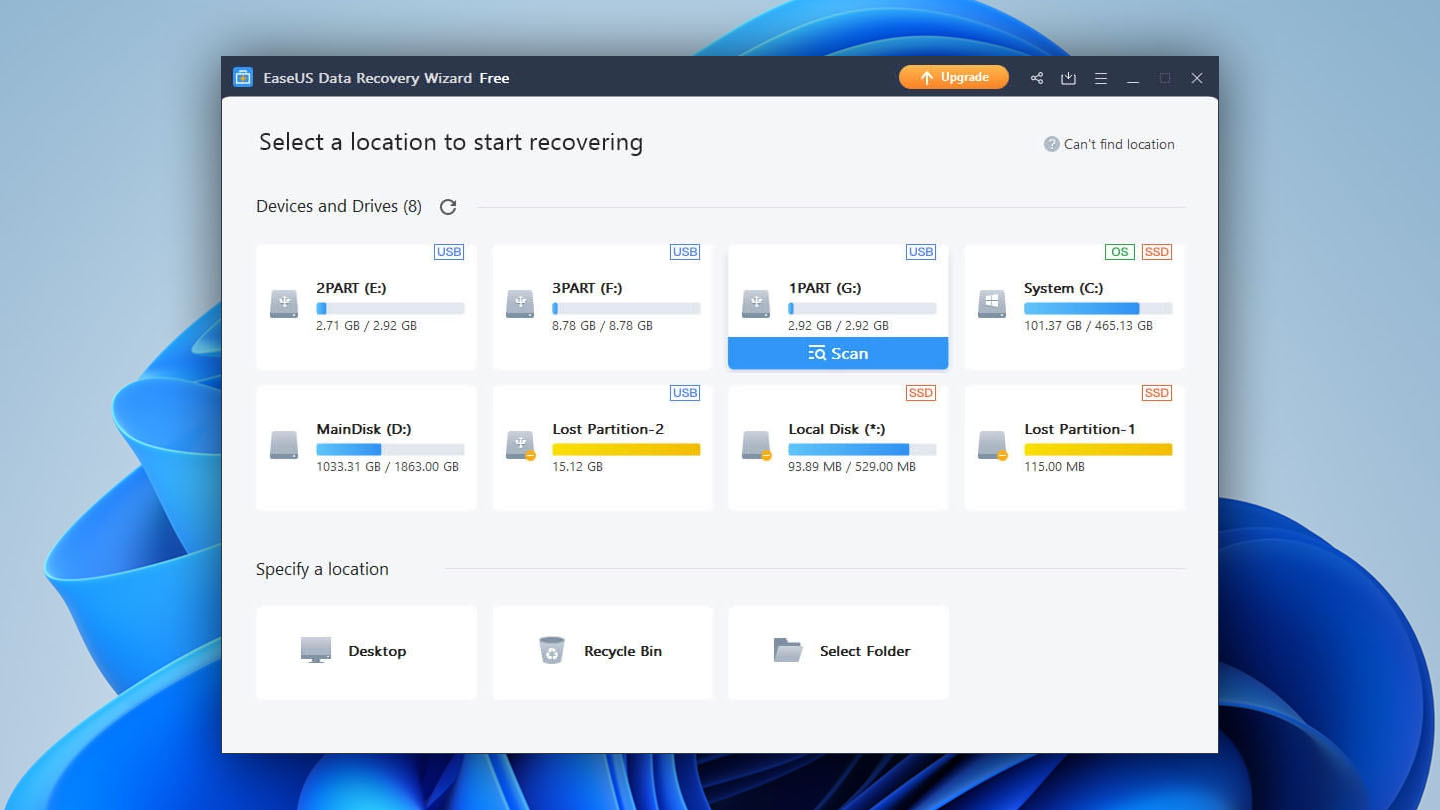
Task: Click the 2PART (E:) usage bar
Action: pyautogui.click(x=390, y=309)
